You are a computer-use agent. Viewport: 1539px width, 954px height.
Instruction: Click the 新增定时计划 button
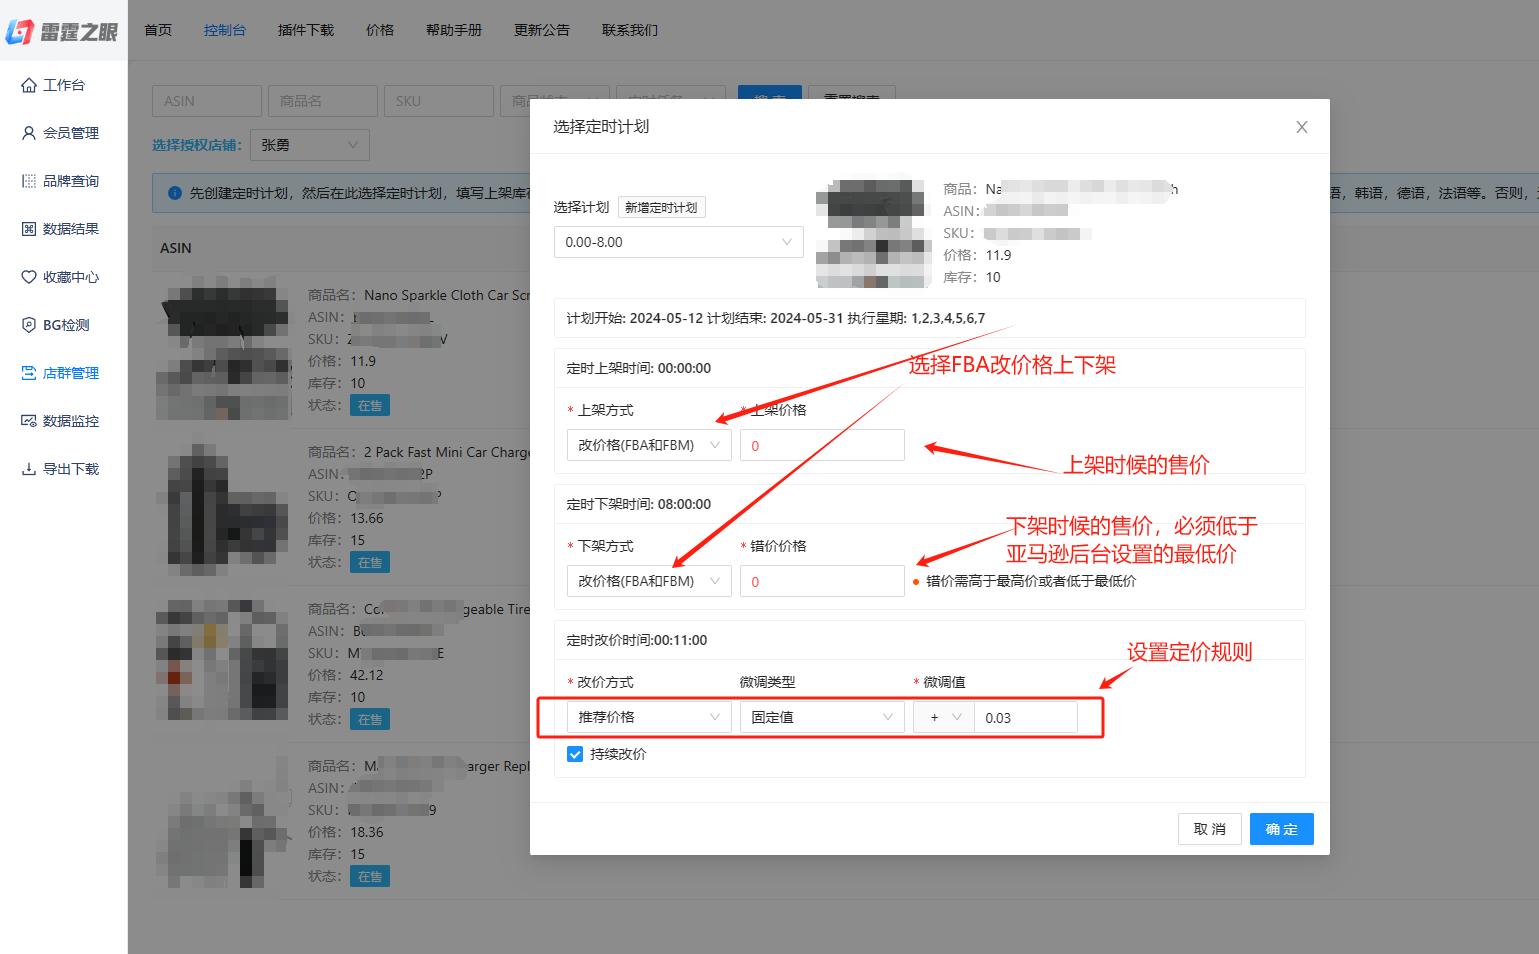(661, 207)
